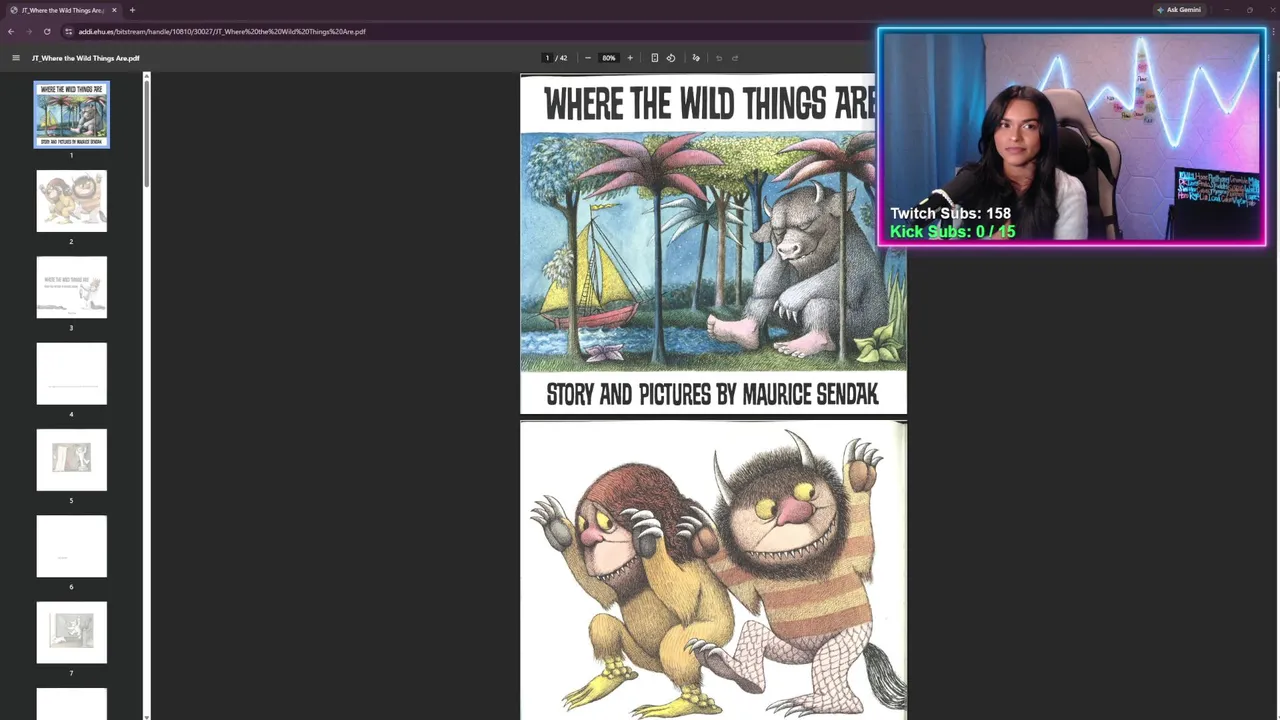Open page 2 thumbnail in sidebar
1280x720 pixels.
click(x=72, y=201)
